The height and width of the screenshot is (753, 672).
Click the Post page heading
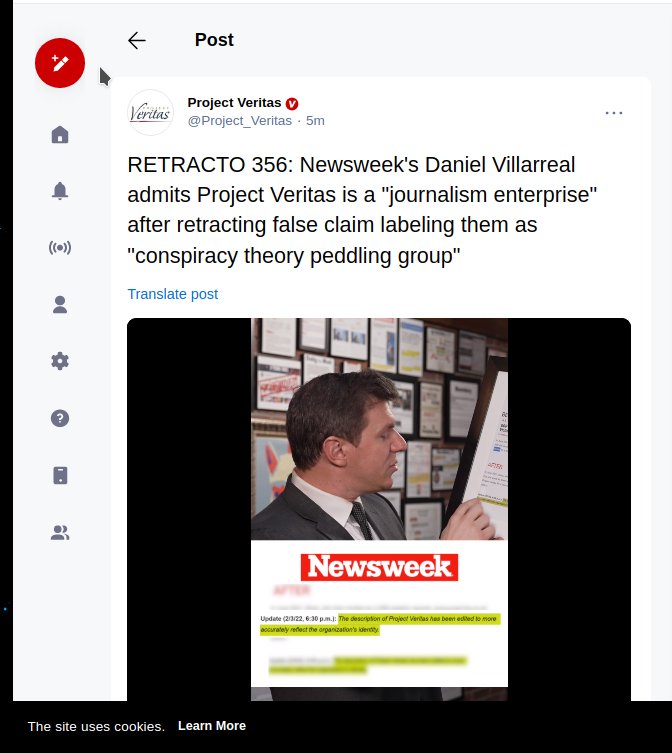[214, 40]
